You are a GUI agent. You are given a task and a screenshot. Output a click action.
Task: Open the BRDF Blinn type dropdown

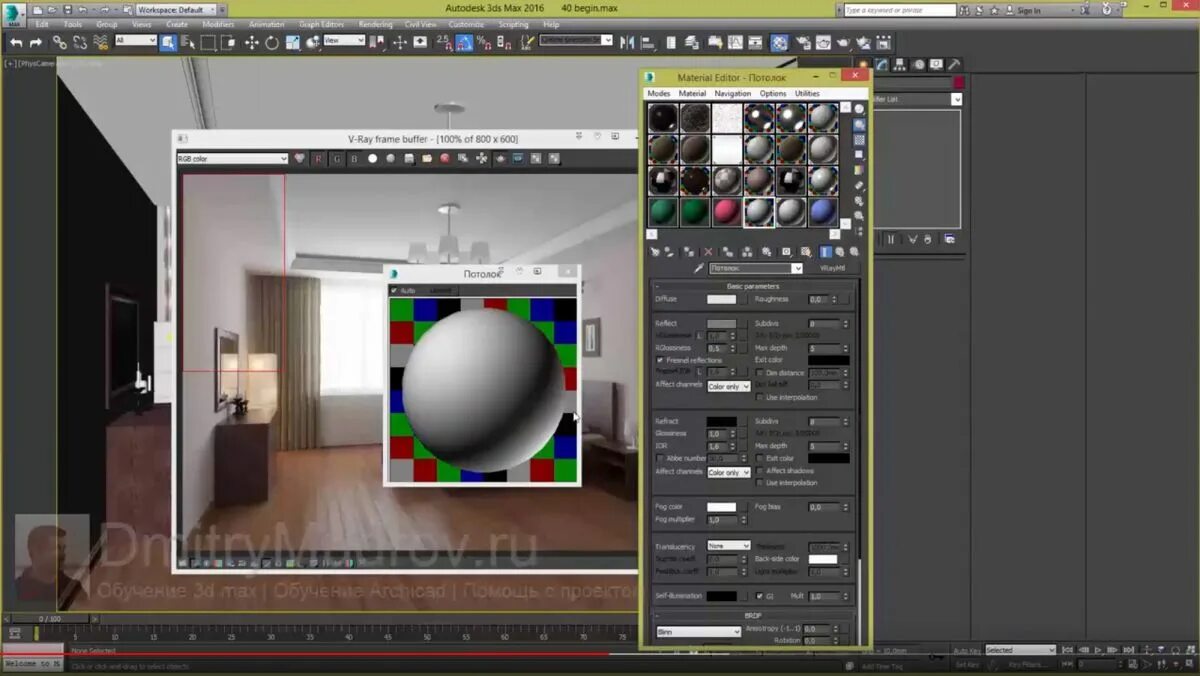(x=698, y=632)
